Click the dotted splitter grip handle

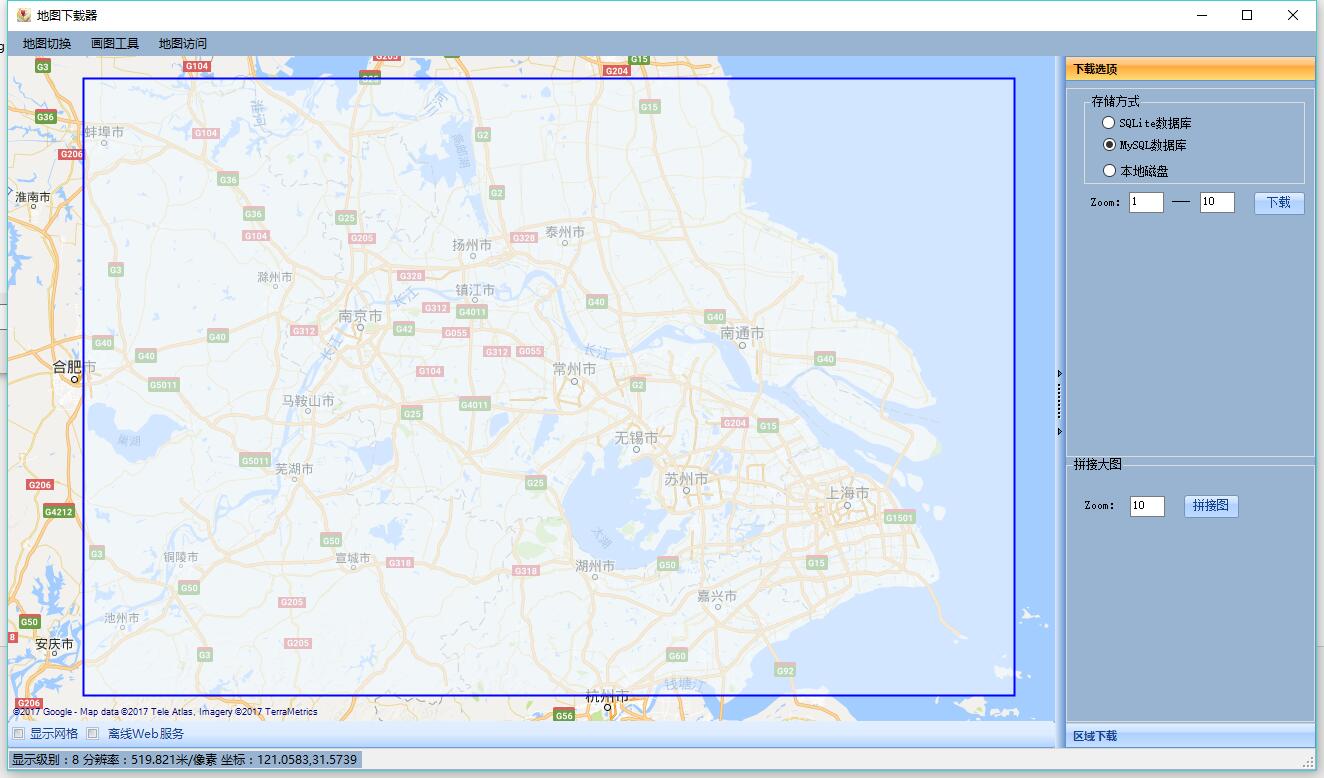(x=1060, y=402)
